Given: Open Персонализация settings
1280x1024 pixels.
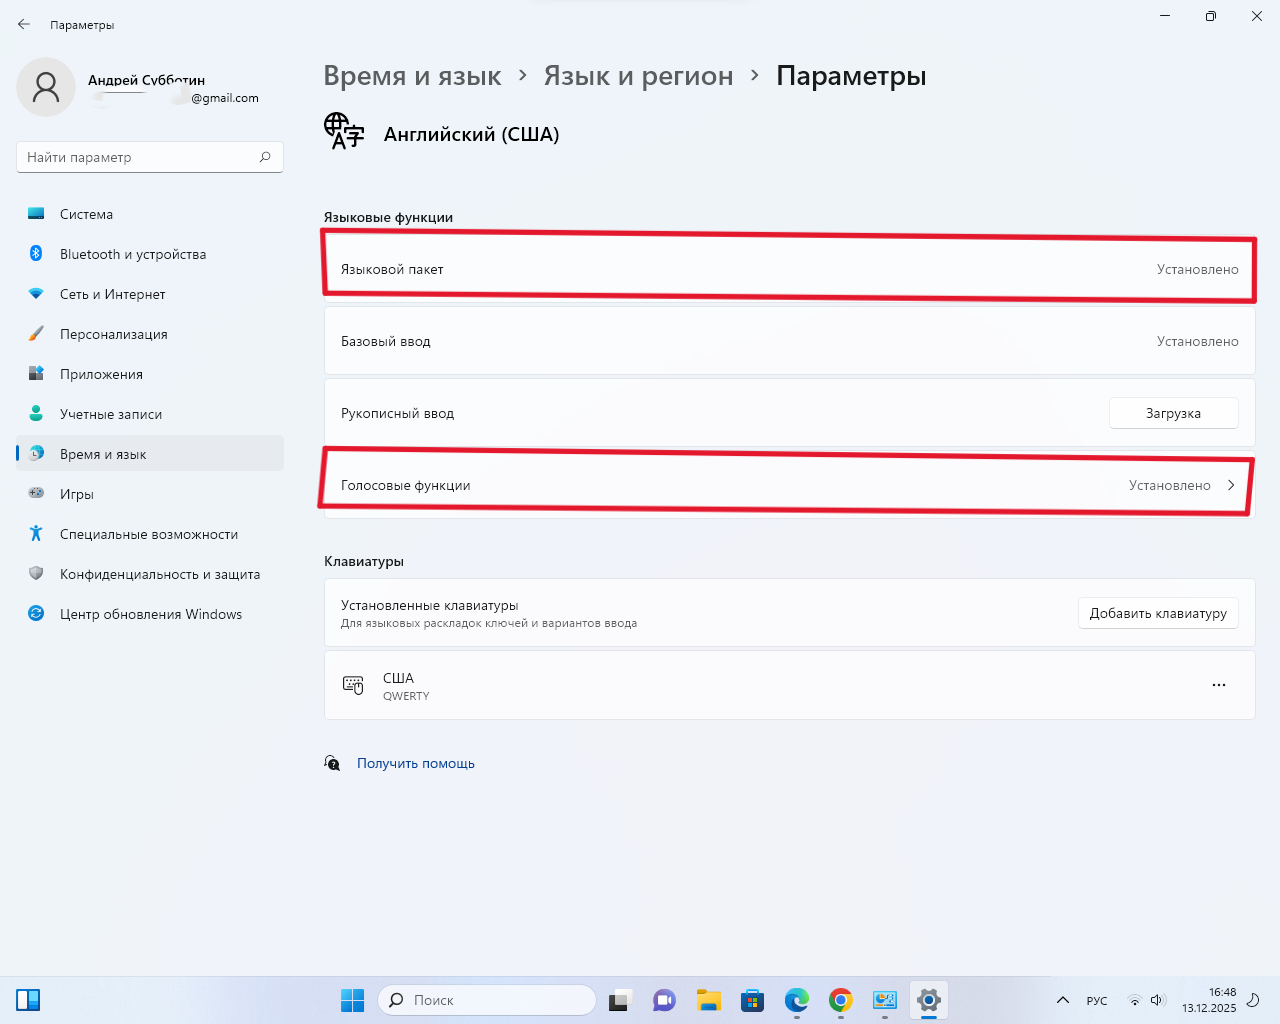Looking at the screenshot, I should (x=150, y=334).
